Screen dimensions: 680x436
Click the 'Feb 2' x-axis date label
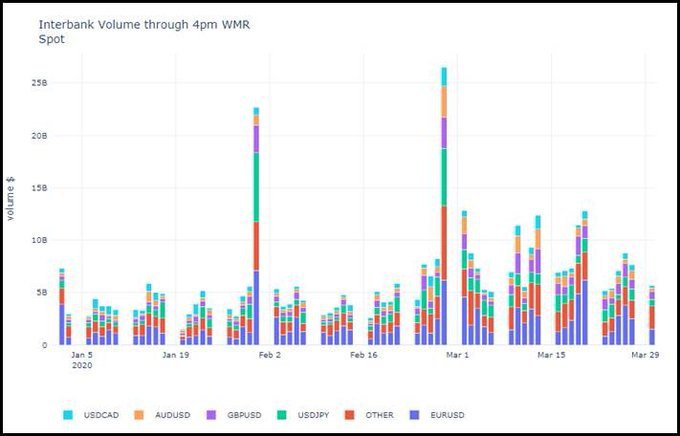coord(270,355)
